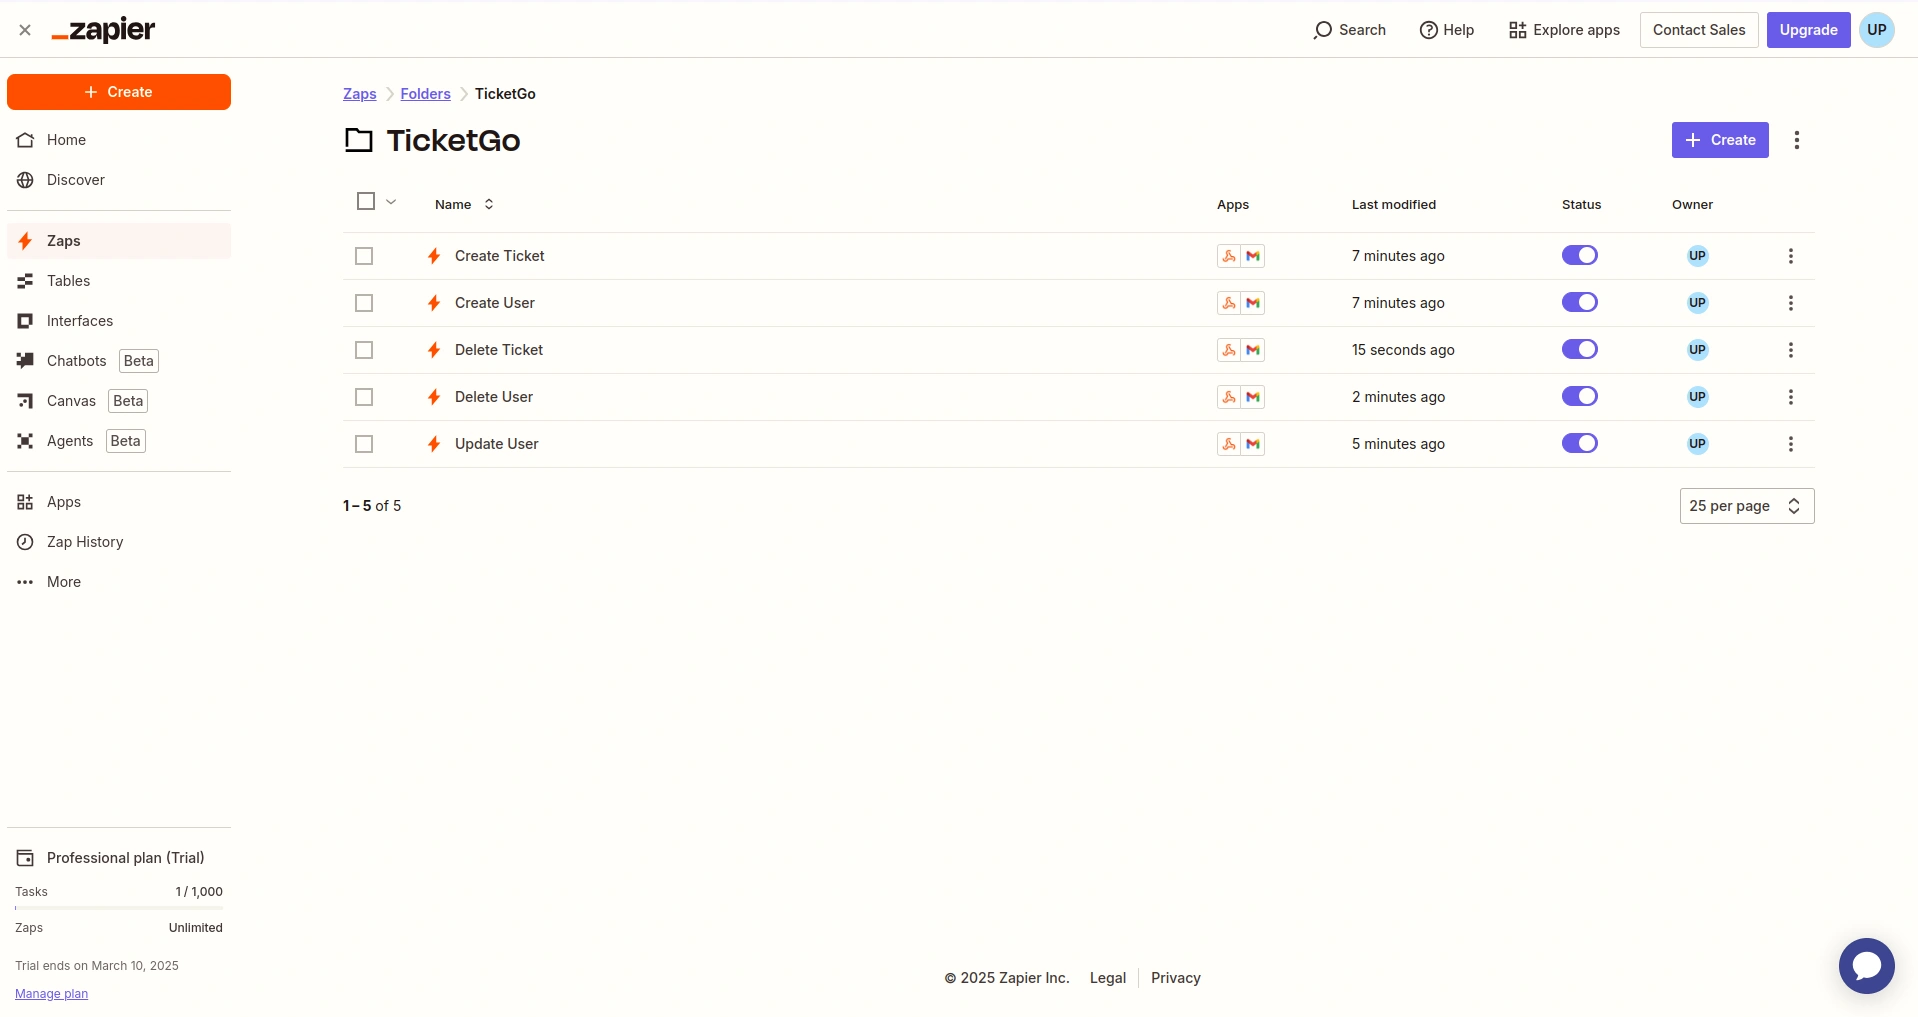Screen dimensions: 1918x1017
Task: Open the Interfaces panel
Action: pyautogui.click(x=79, y=320)
